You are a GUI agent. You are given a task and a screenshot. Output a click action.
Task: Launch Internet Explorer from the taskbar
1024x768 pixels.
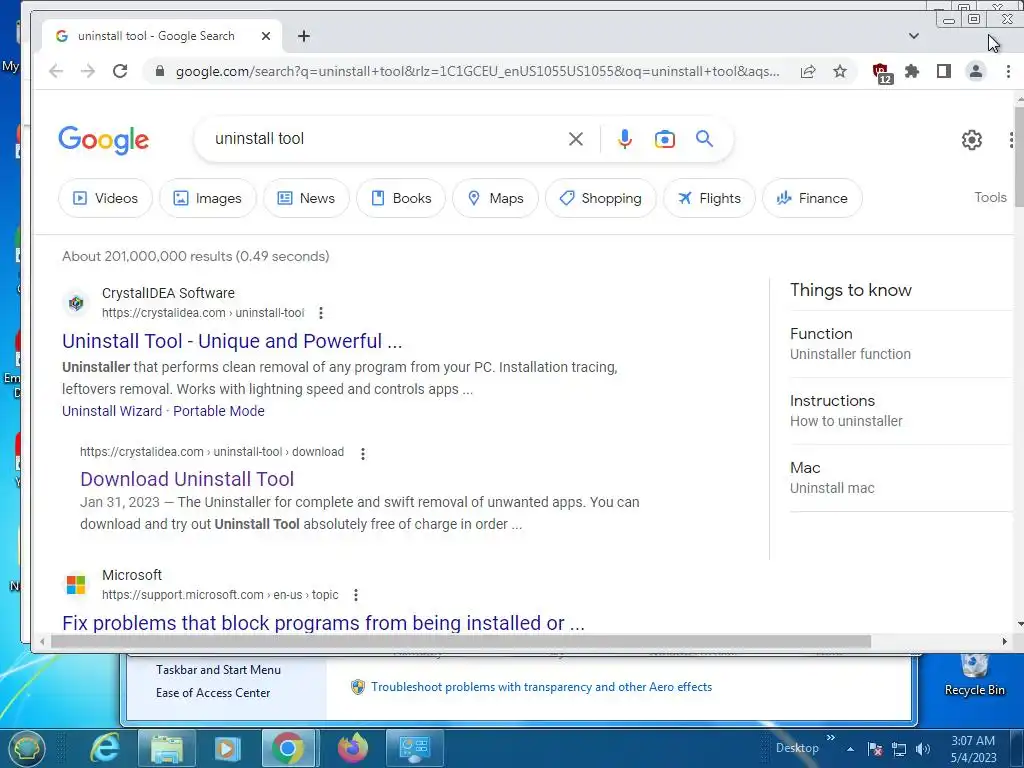[104, 748]
